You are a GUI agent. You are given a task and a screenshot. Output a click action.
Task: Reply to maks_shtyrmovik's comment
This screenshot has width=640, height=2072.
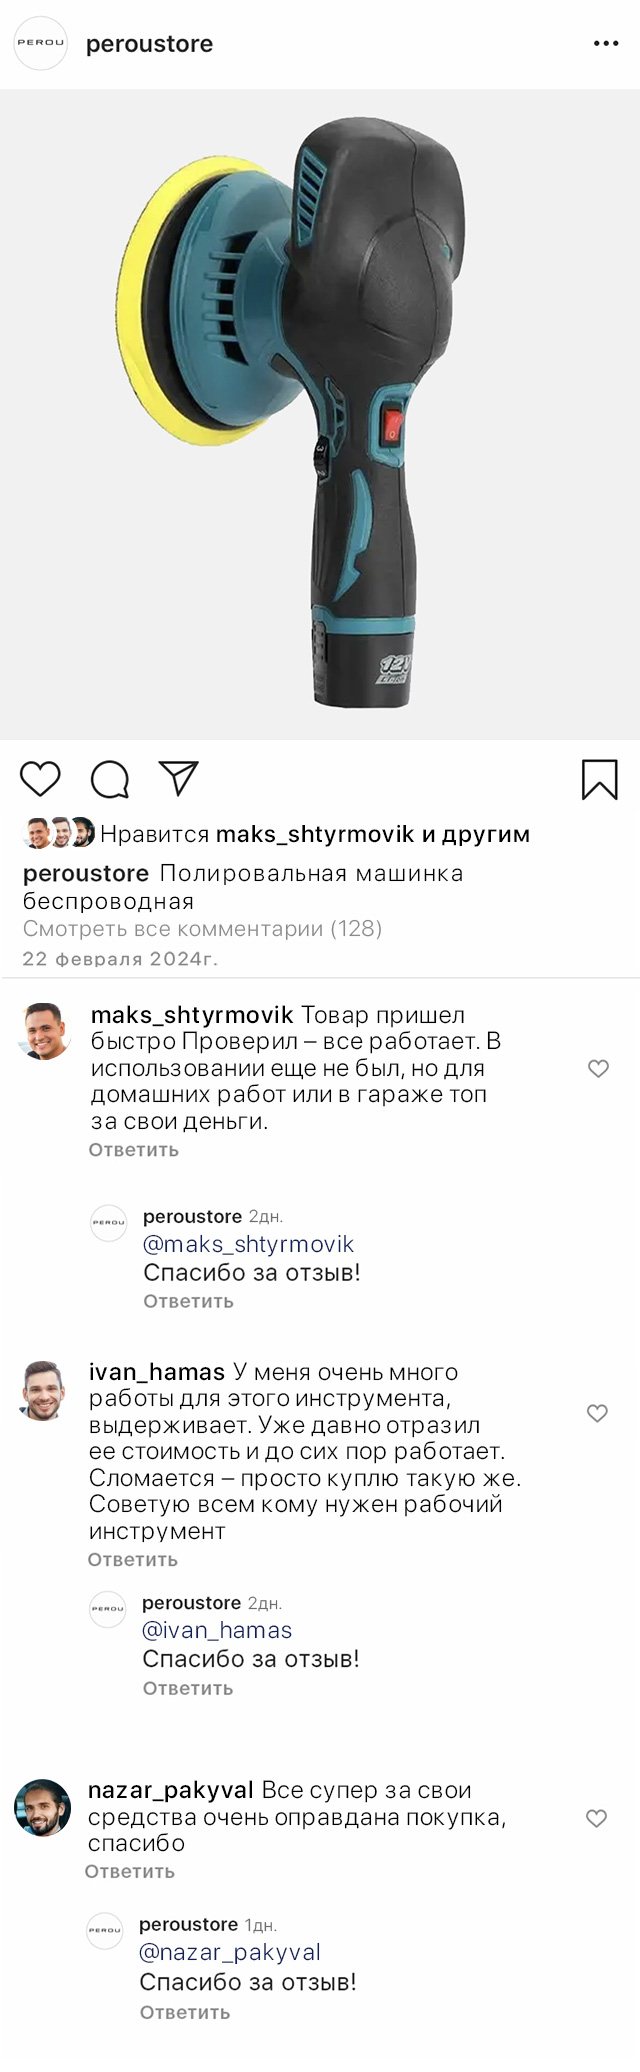(x=133, y=1150)
